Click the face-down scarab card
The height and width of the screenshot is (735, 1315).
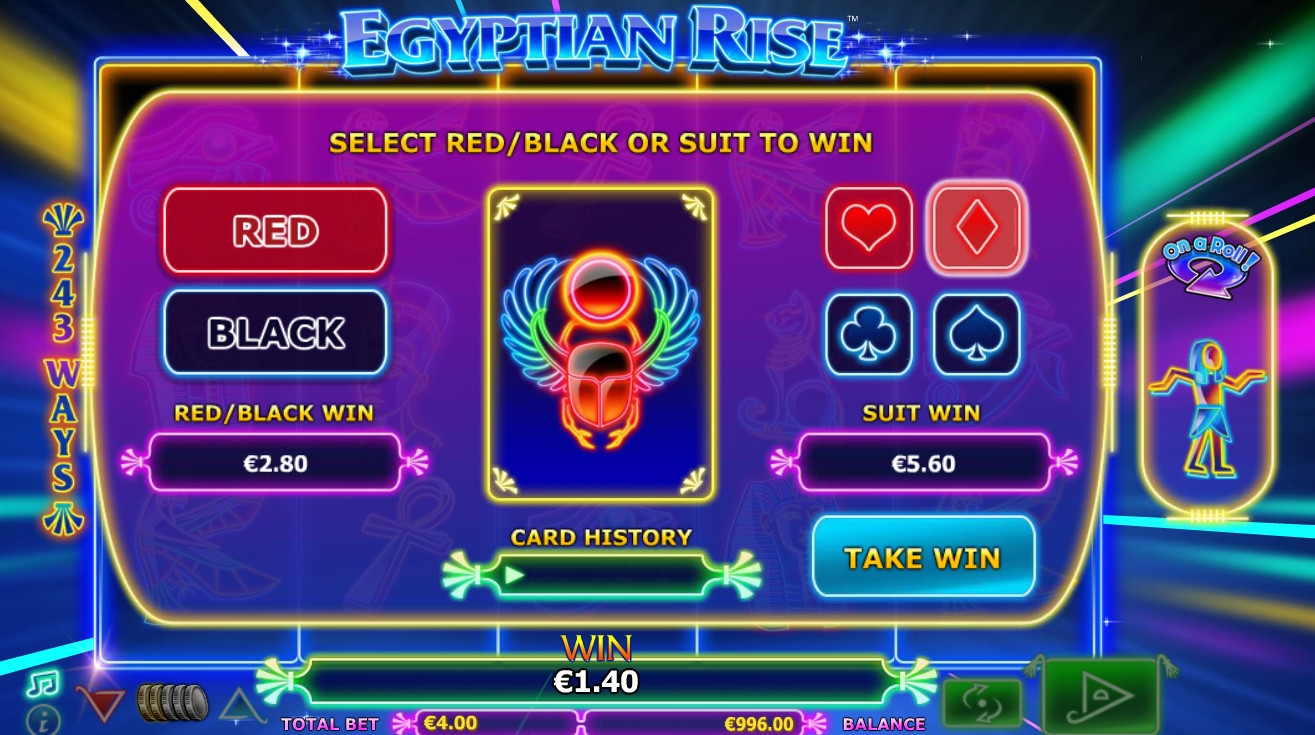(601, 344)
